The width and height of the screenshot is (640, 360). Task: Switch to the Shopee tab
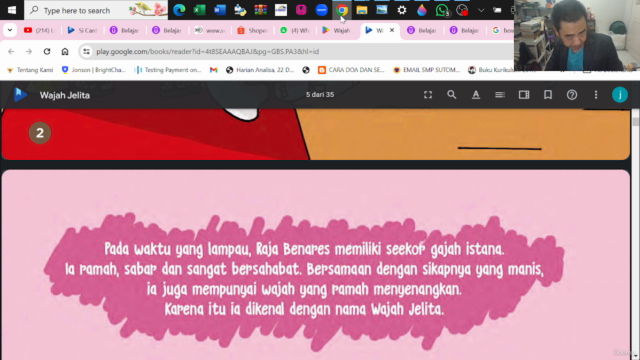252,30
